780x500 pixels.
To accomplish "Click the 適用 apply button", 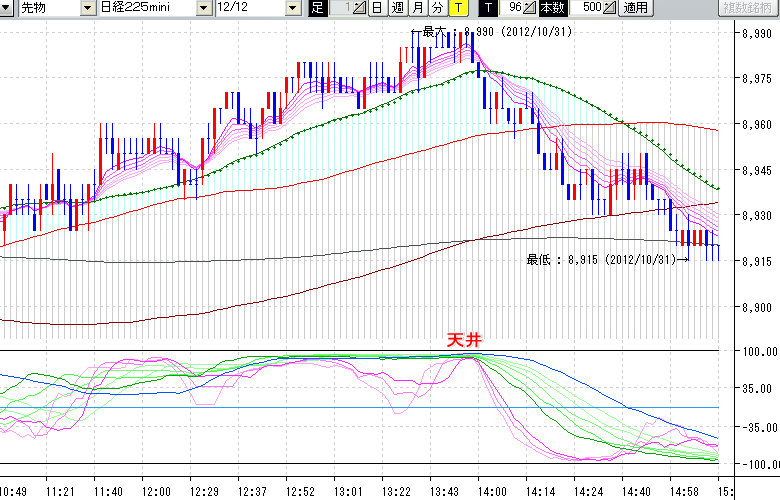I will pyautogui.click(x=634, y=8).
